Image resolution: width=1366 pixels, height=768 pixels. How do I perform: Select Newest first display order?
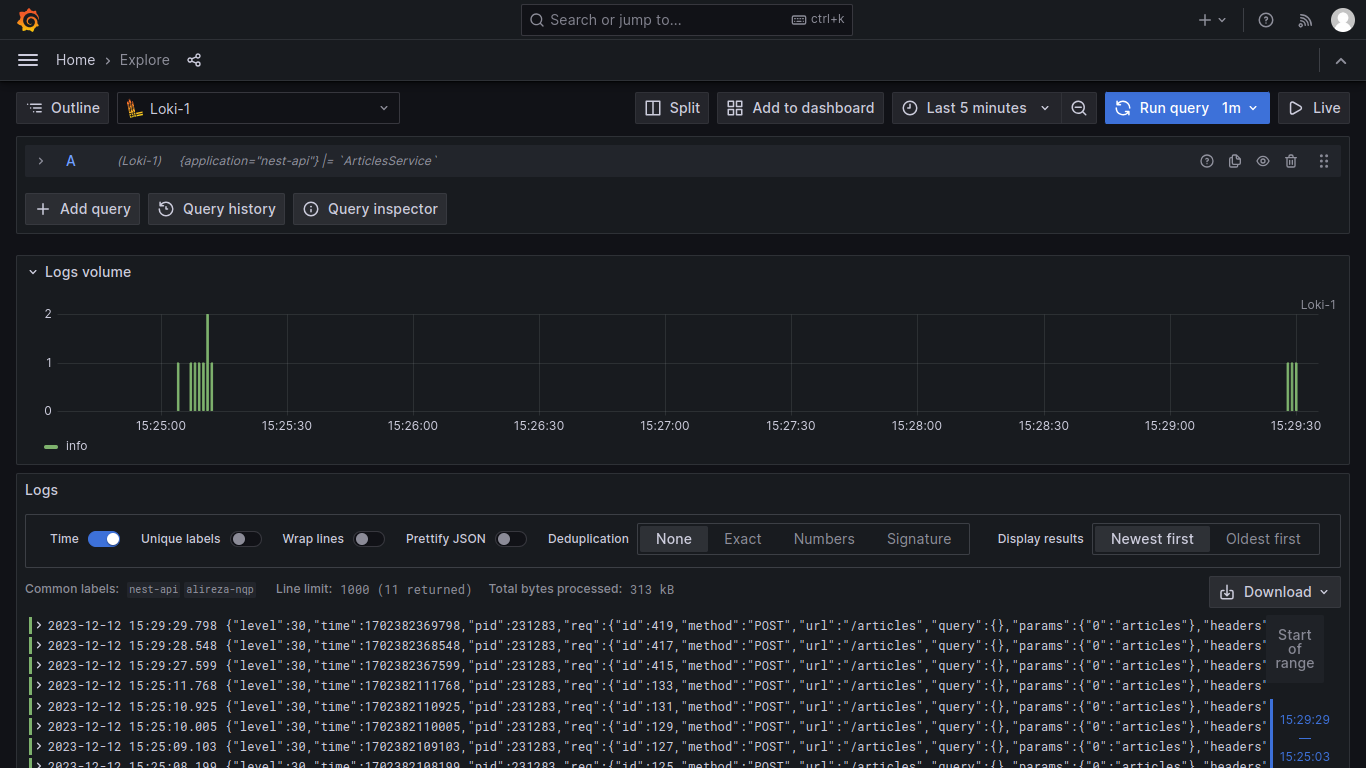point(1152,539)
